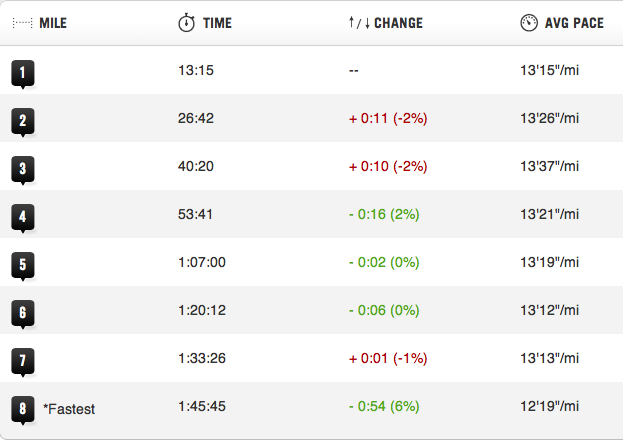Viewport: 623px width, 440px height.
Task: Select the + 0:11 (-2%) change value
Action: coord(387,119)
